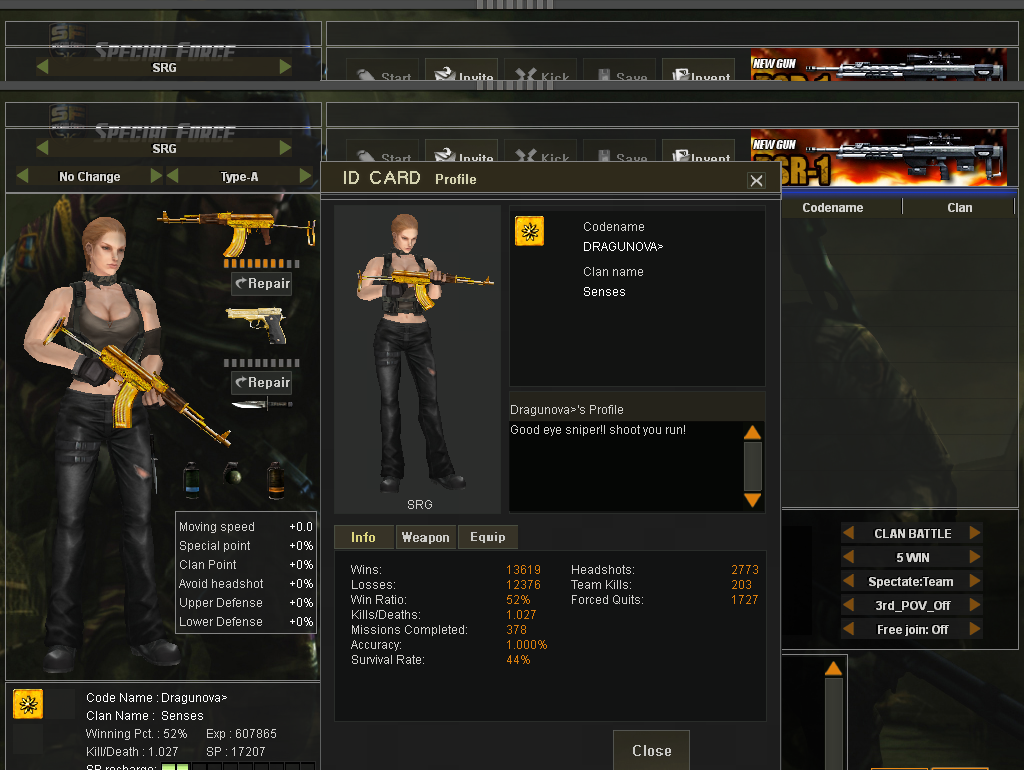Click the Close button of ID card

click(651, 750)
